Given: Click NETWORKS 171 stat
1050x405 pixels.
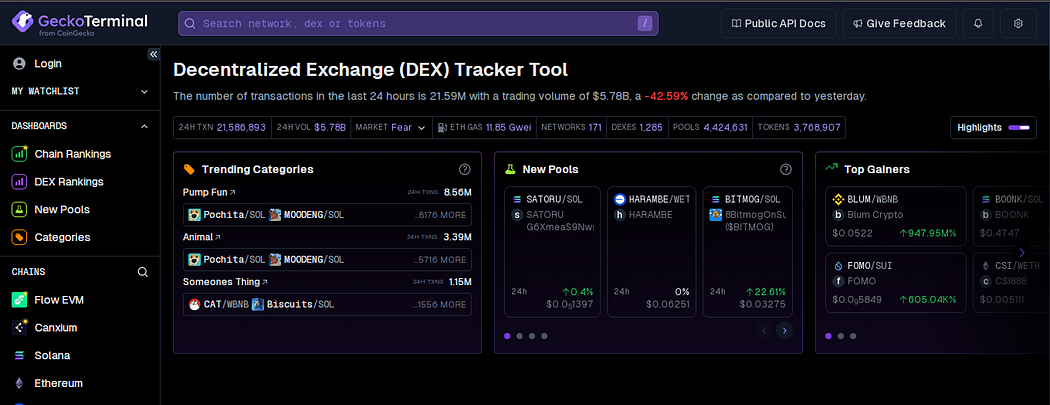Looking at the screenshot, I should [x=571, y=127].
